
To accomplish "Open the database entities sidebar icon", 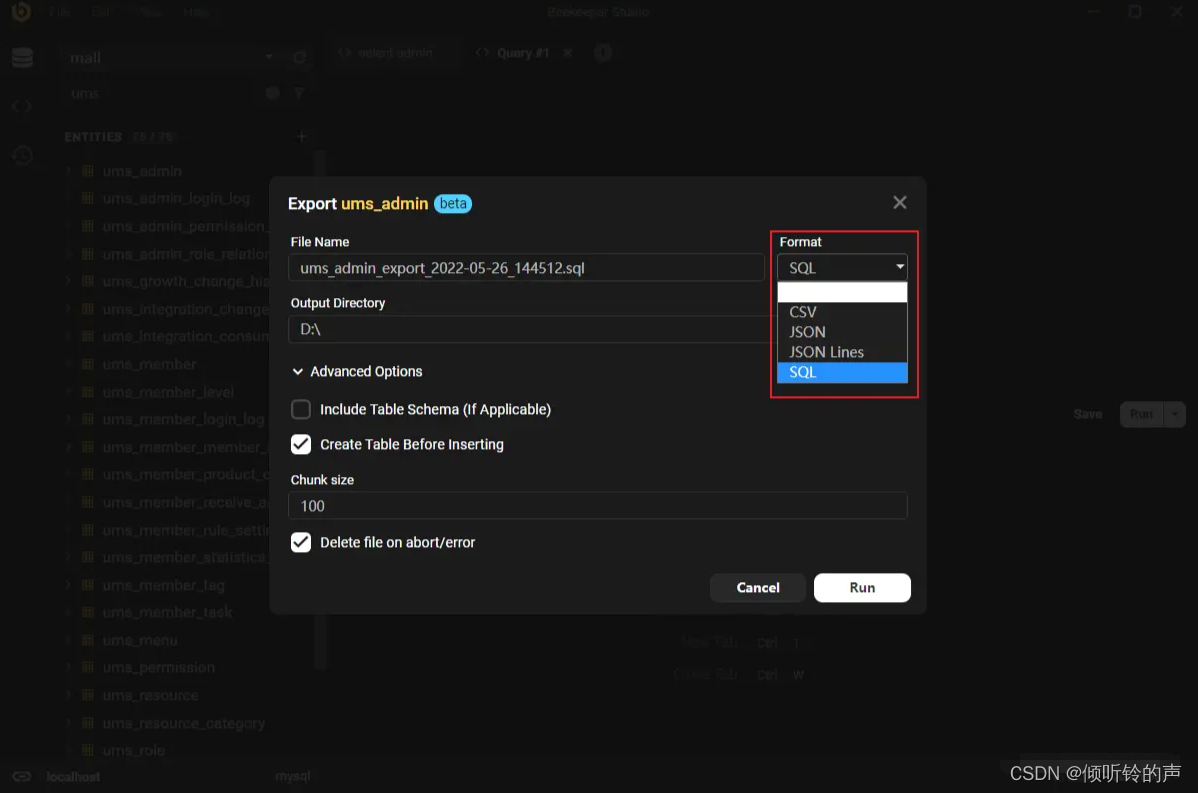I will coord(22,58).
